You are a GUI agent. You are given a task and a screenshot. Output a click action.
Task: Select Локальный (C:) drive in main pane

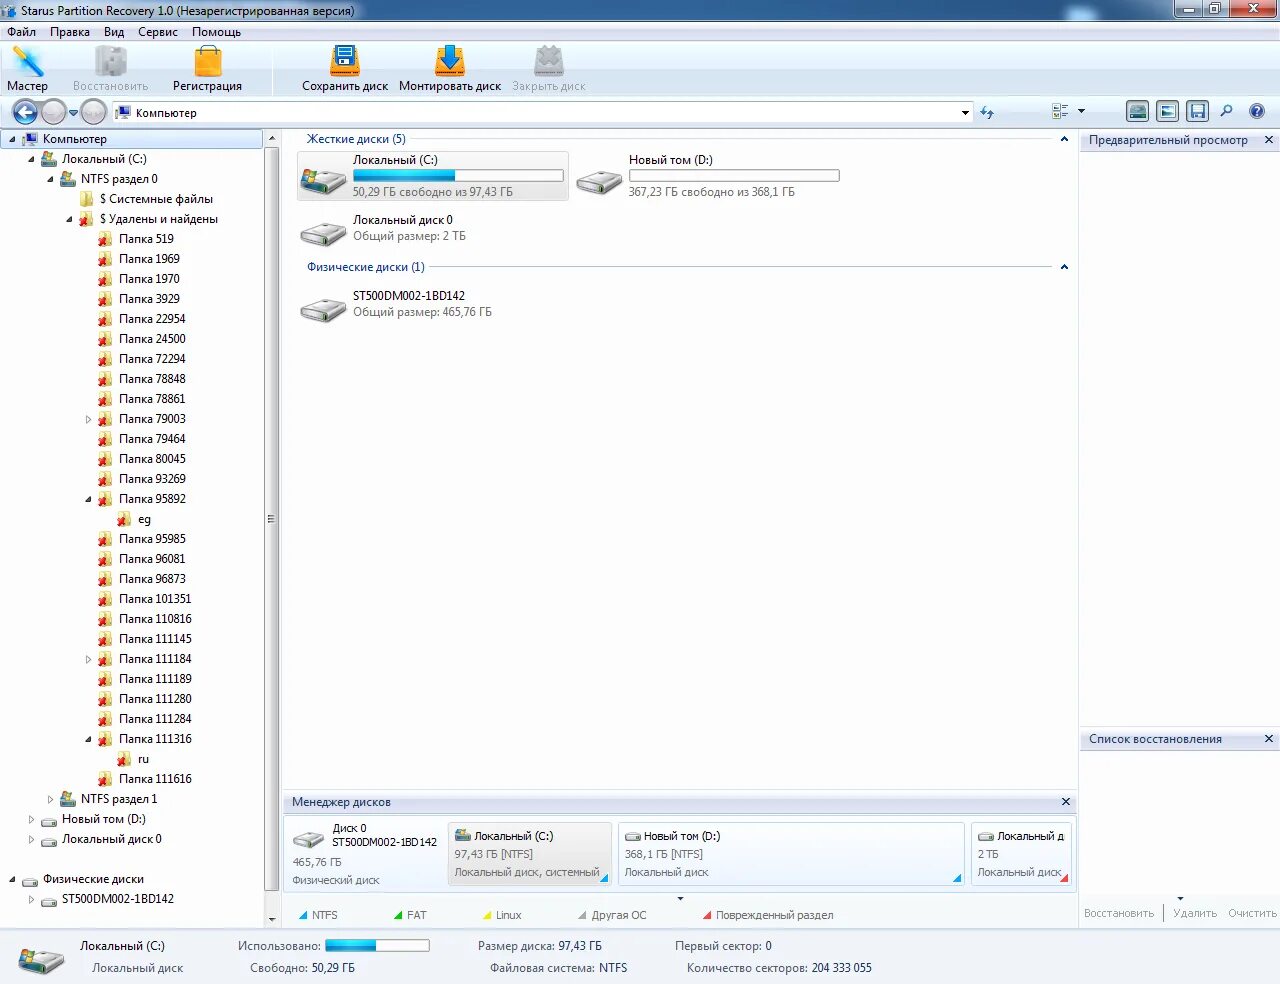click(x=433, y=176)
